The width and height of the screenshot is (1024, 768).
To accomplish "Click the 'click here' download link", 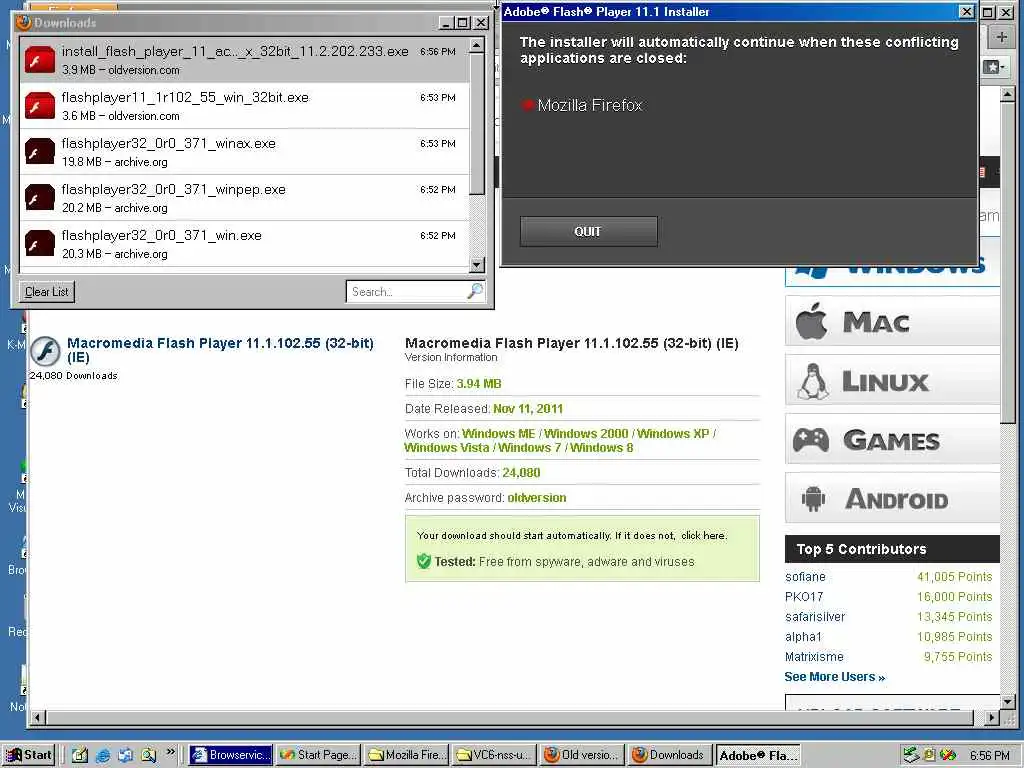I will coord(703,536).
